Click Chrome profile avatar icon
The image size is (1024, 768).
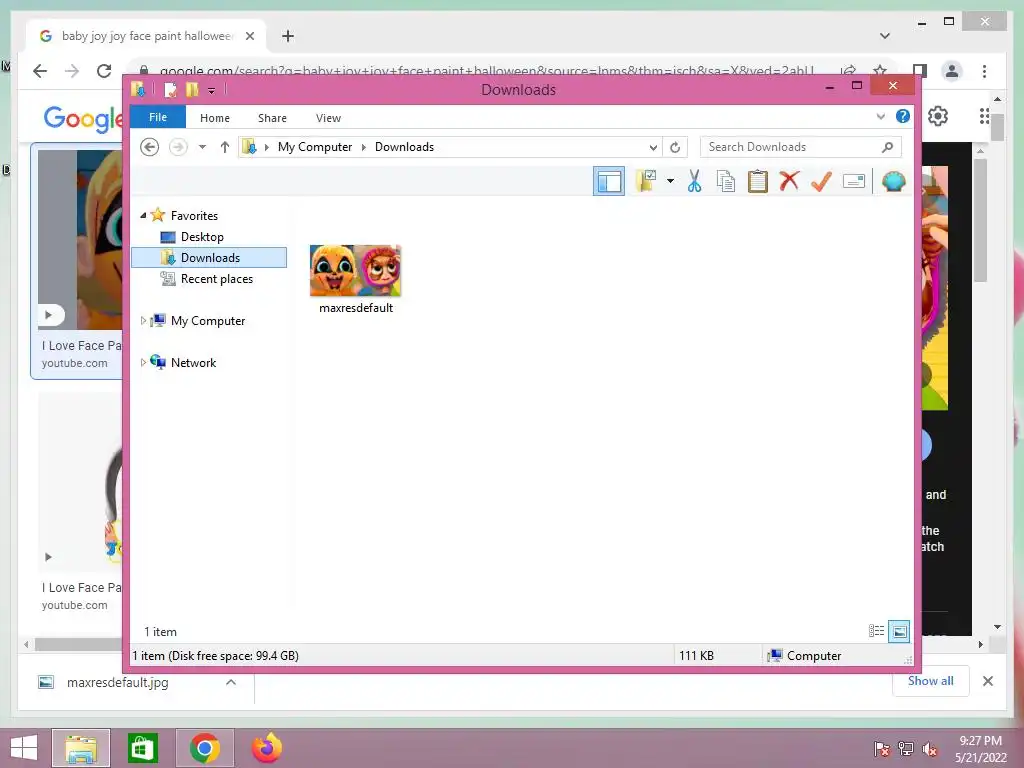click(952, 71)
